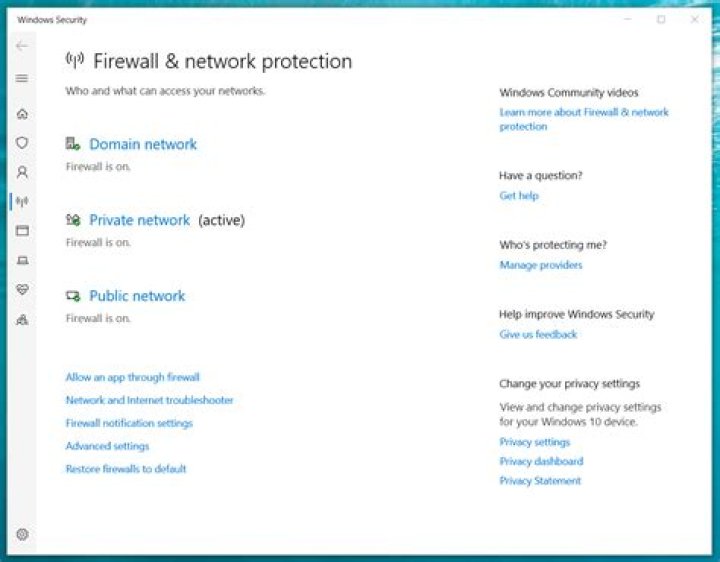Click Allow an app through firewall
This screenshot has width=720, height=562.
[132, 377]
